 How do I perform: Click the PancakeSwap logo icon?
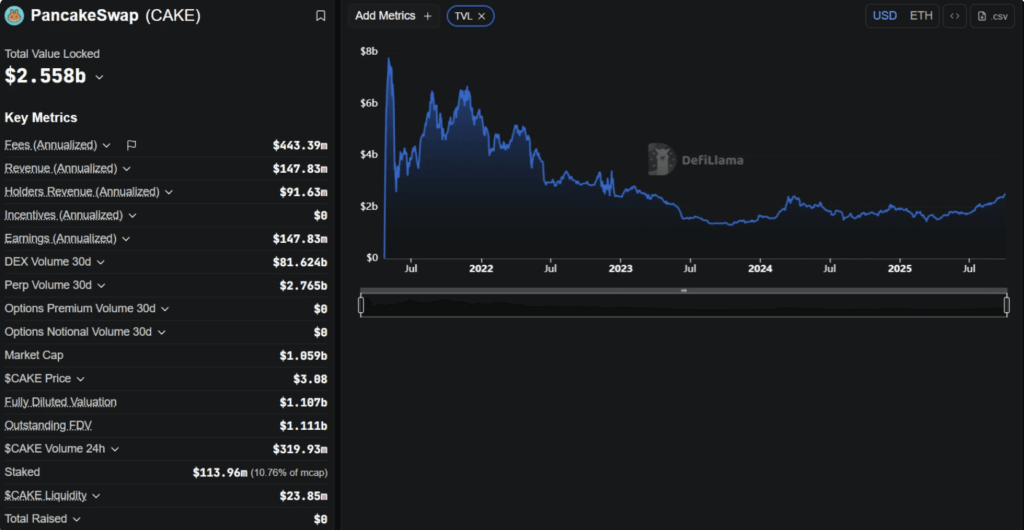coord(15,16)
